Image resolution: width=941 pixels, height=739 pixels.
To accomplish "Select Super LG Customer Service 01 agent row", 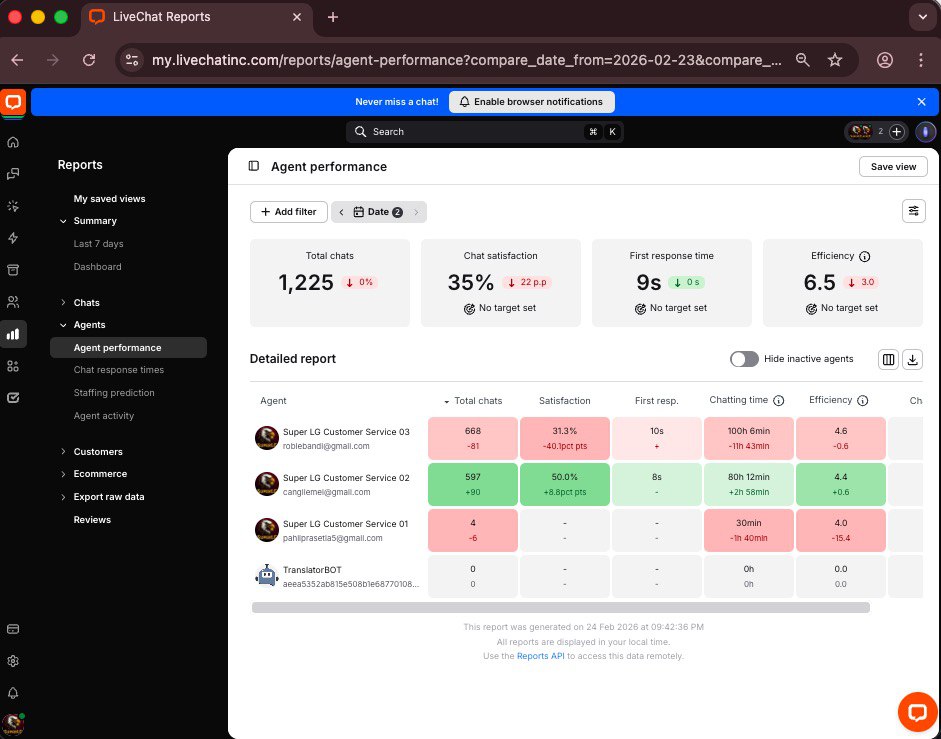I will (338, 531).
